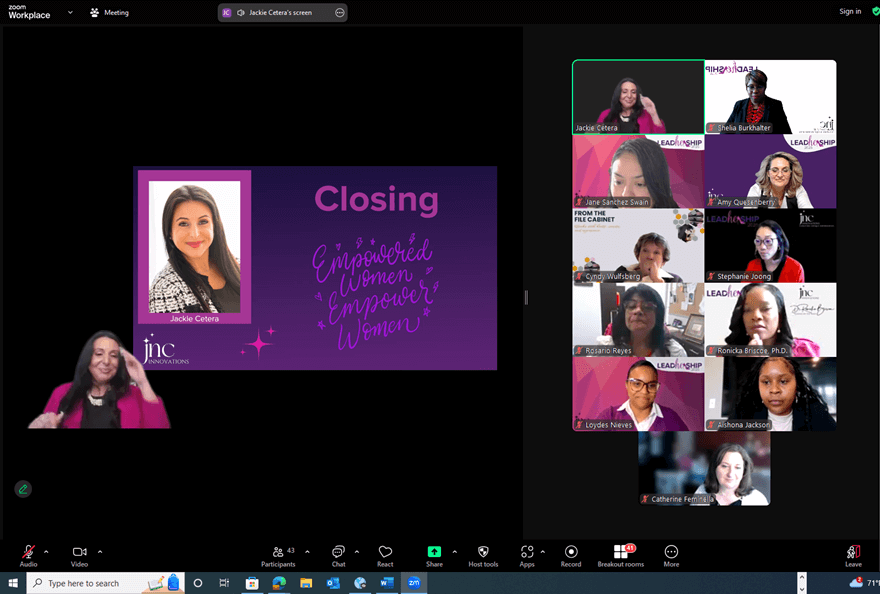Open the More options menu

click(671, 552)
